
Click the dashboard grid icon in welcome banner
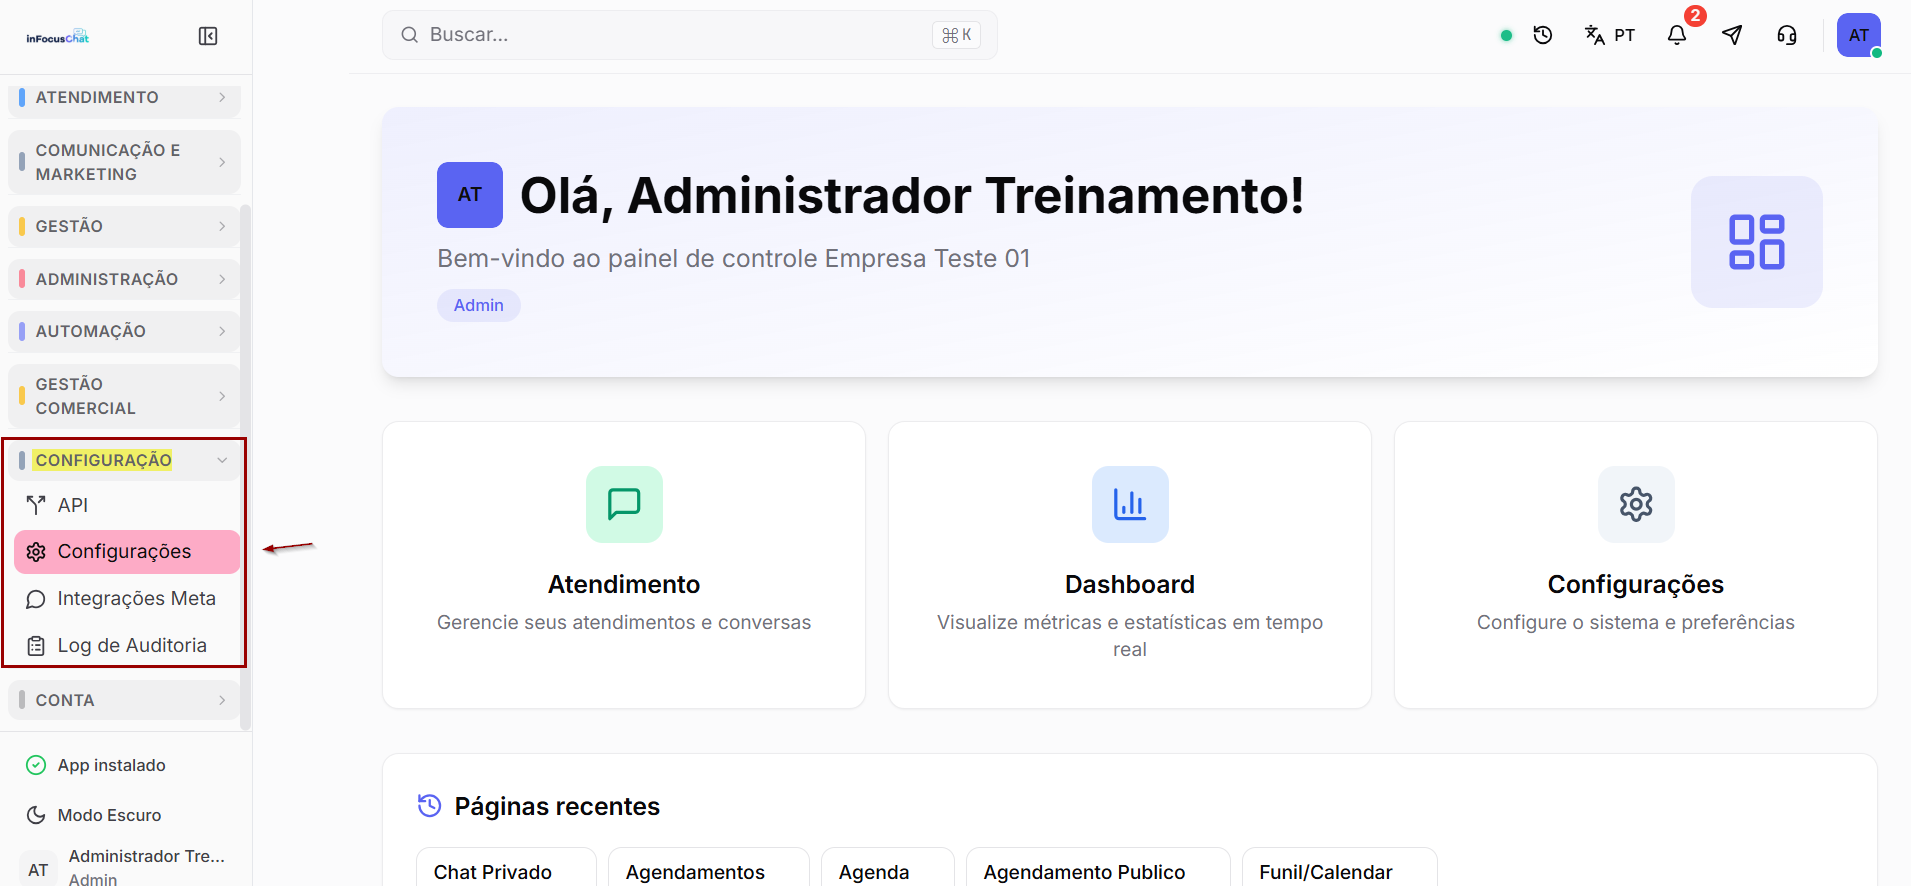(x=1756, y=242)
